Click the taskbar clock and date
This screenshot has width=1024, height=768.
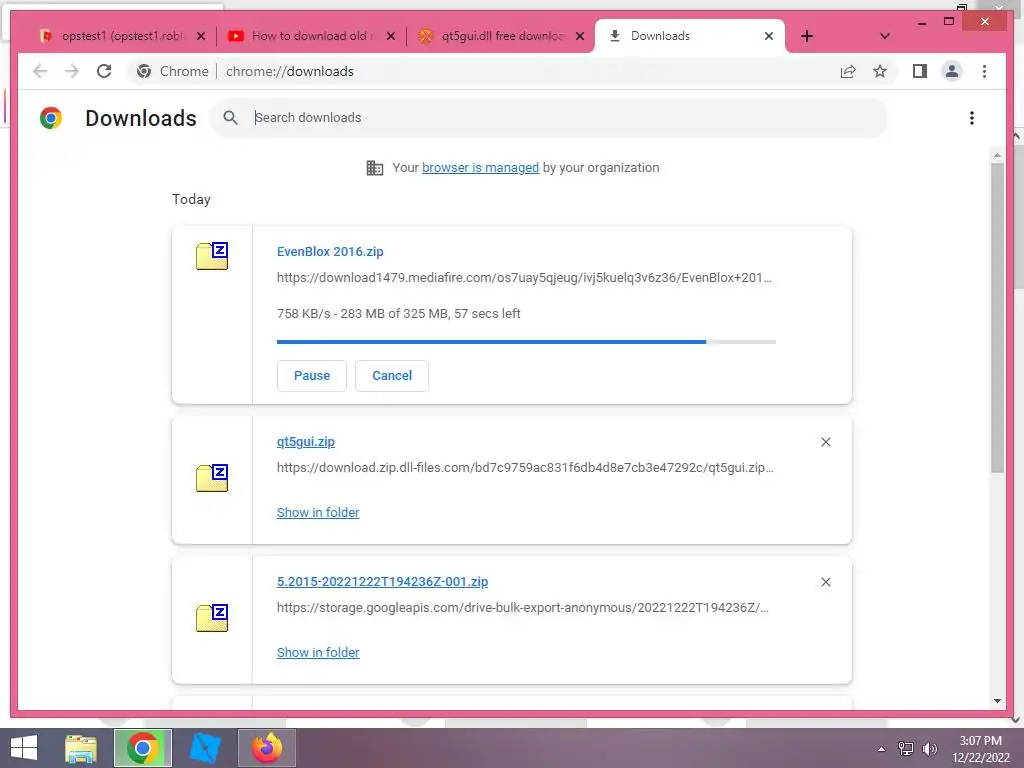[980, 748]
